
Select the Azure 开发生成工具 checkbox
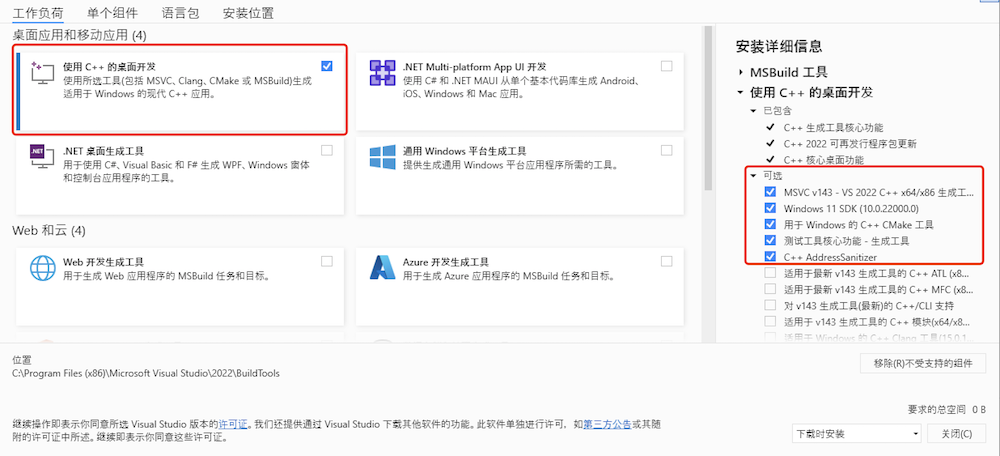pyautogui.click(x=666, y=261)
